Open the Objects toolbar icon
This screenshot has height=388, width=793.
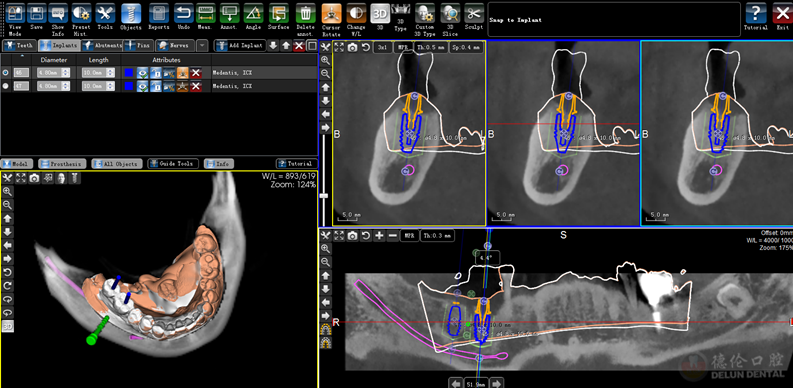130,13
